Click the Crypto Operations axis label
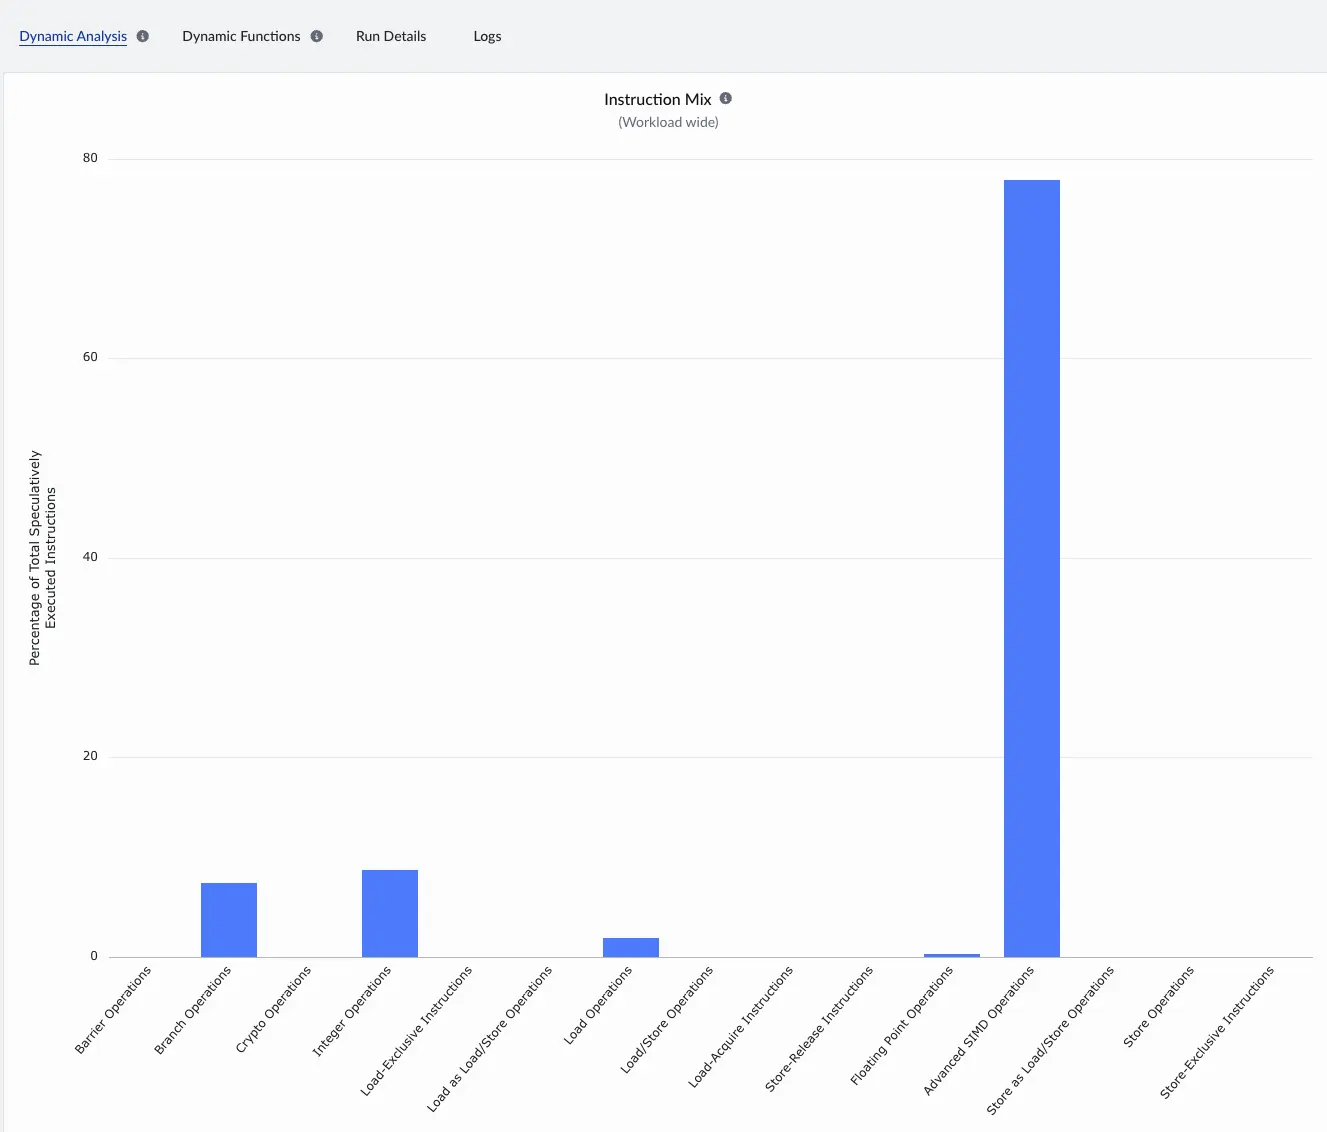The image size is (1327, 1132). coord(274,1009)
